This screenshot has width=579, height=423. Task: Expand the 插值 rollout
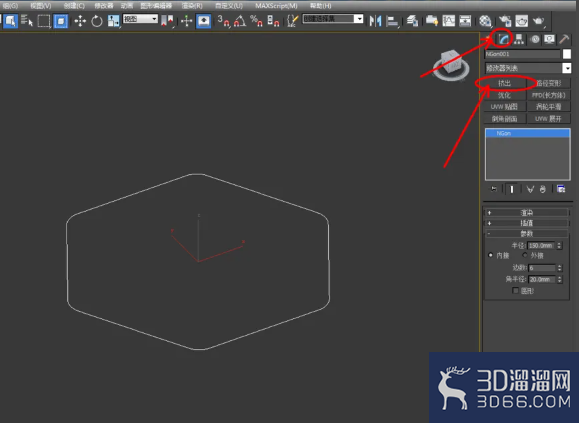[x=527, y=223]
